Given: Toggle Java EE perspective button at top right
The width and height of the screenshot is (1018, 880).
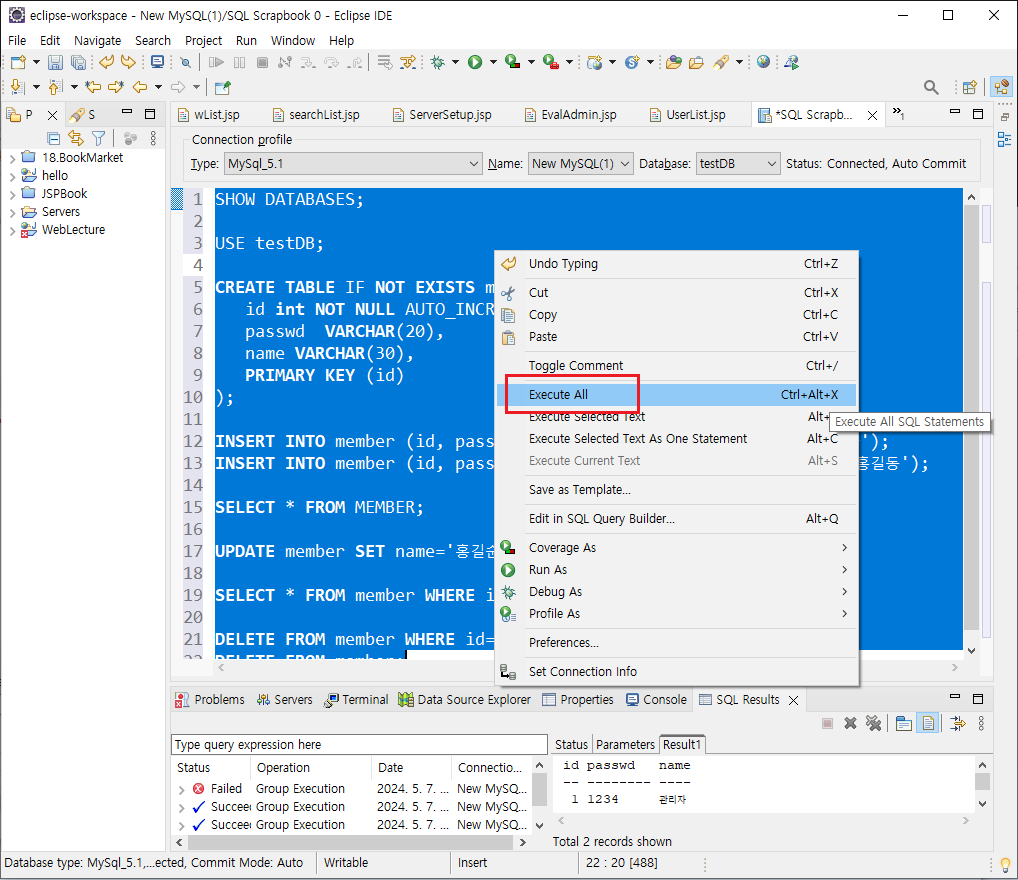Looking at the screenshot, I should (x=1000, y=87).
